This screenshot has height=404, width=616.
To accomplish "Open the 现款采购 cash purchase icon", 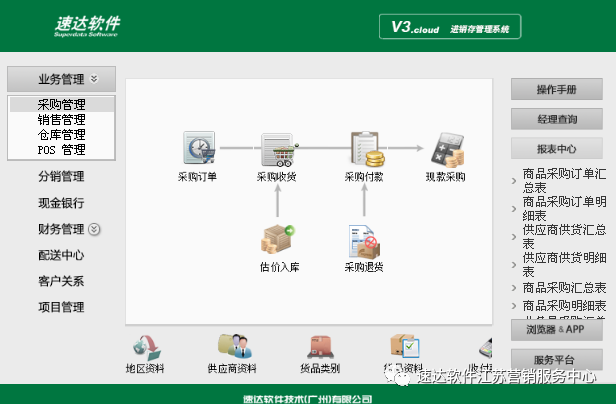I will (x=447, y=150).
